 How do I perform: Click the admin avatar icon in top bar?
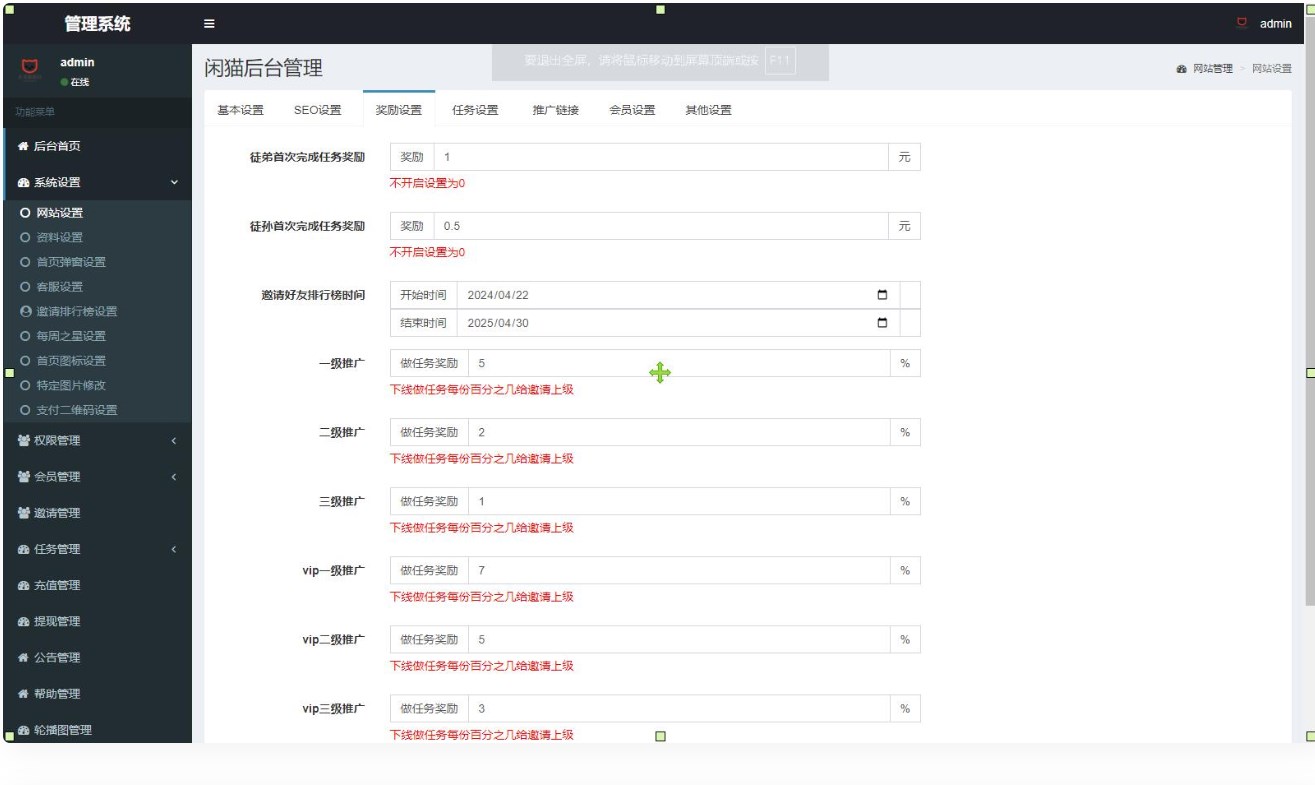(x=1242, y=22)
